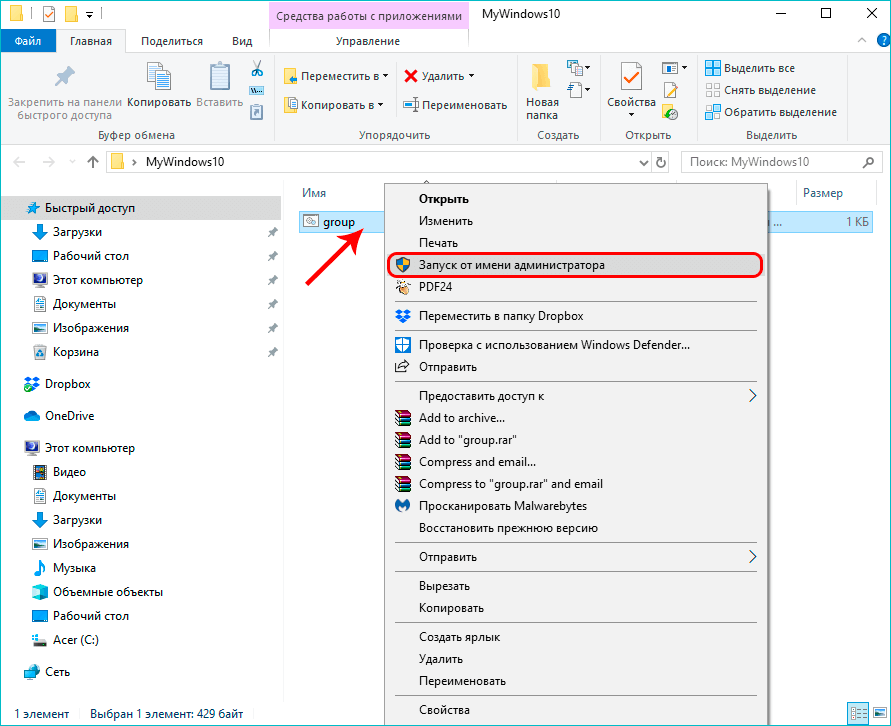Click Вырезать in context menu
Viewport: 891px width, 726px height.
click(x=444, y=586)
